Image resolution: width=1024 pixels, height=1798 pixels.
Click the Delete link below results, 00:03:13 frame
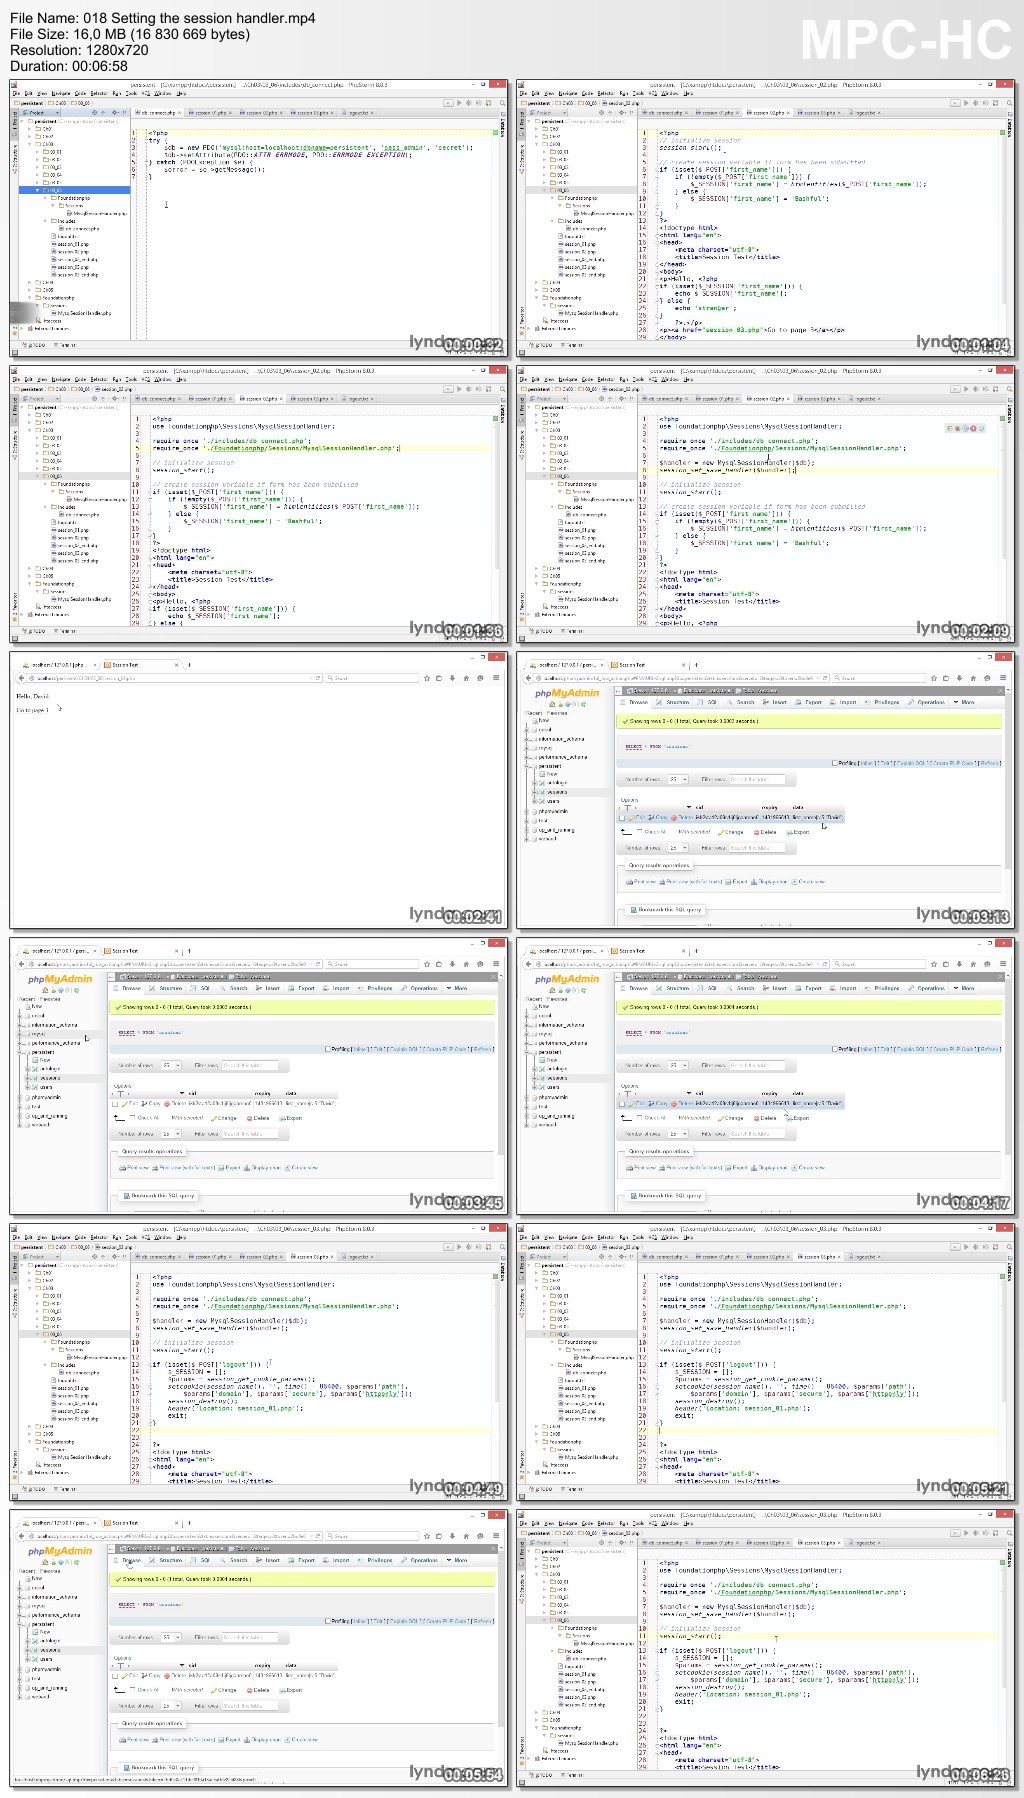765,832
